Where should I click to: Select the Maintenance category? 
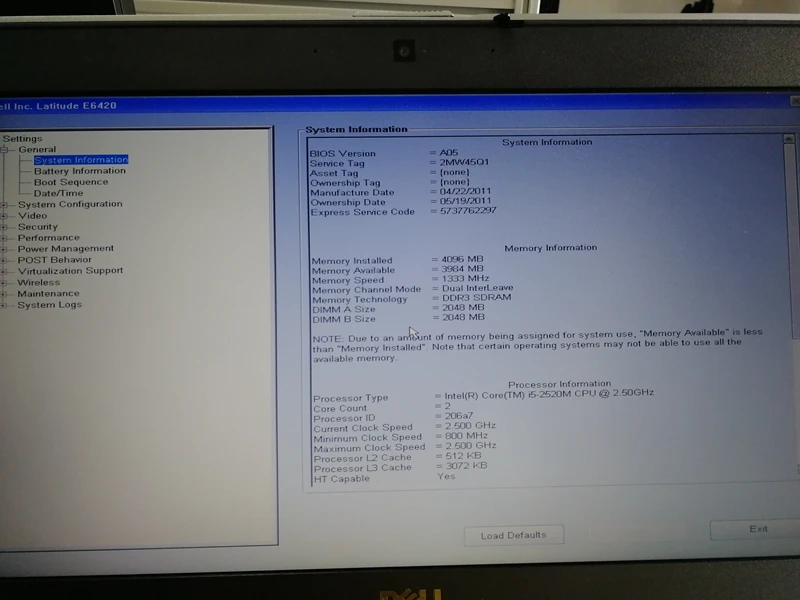coord(48,294)
